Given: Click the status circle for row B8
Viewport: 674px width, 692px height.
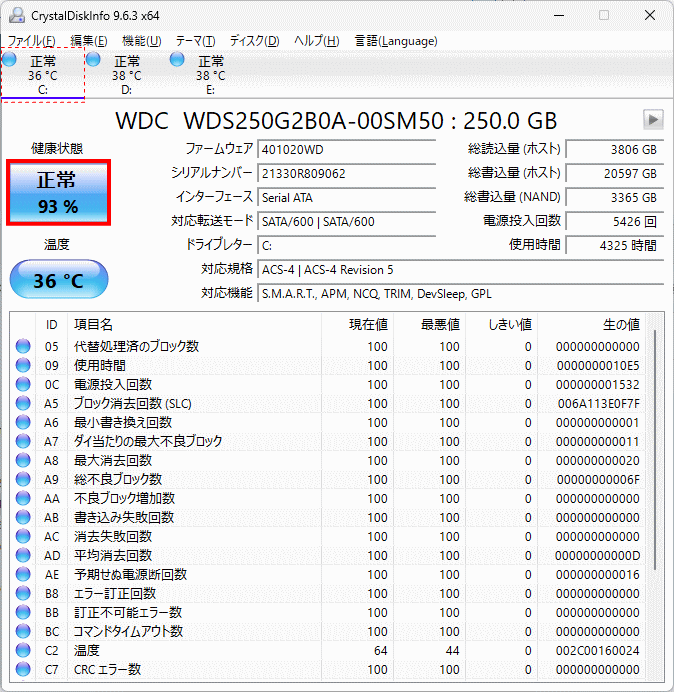Looking at the screenshot, I should (23, 594).
